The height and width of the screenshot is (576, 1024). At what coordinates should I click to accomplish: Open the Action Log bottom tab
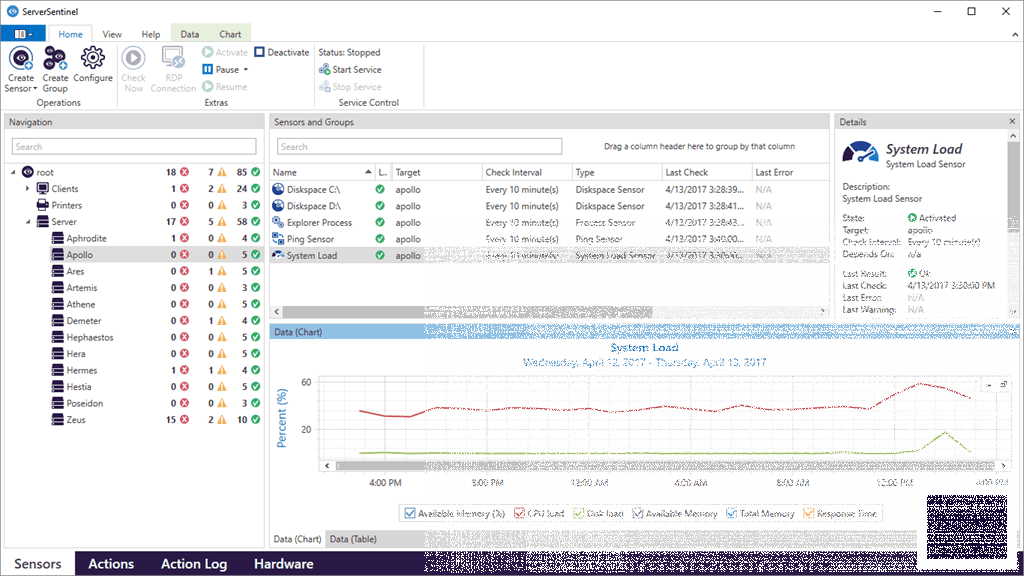click(194, 564)
